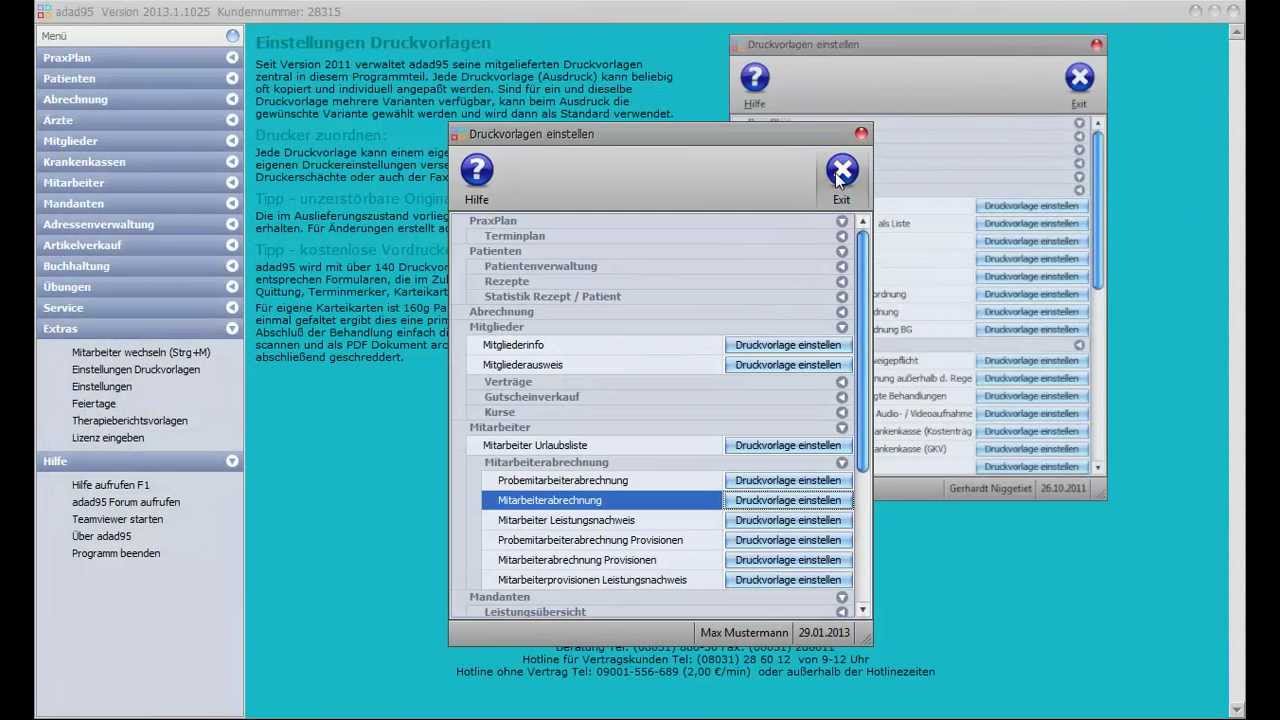Viewport: 1280px width, 720px height.
Task: Expand PraxPlan in left sidebar menu
Action: [232, 57]
